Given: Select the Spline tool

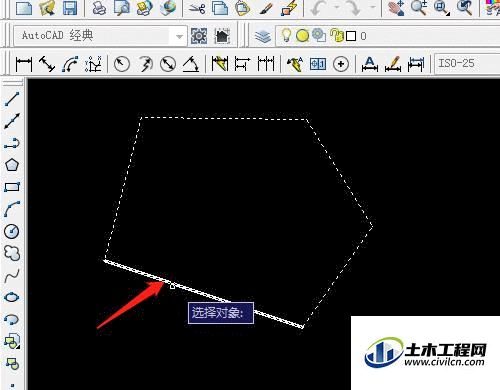Looking at the screenshot, I should pyautogui.click(x=12, y=275).
